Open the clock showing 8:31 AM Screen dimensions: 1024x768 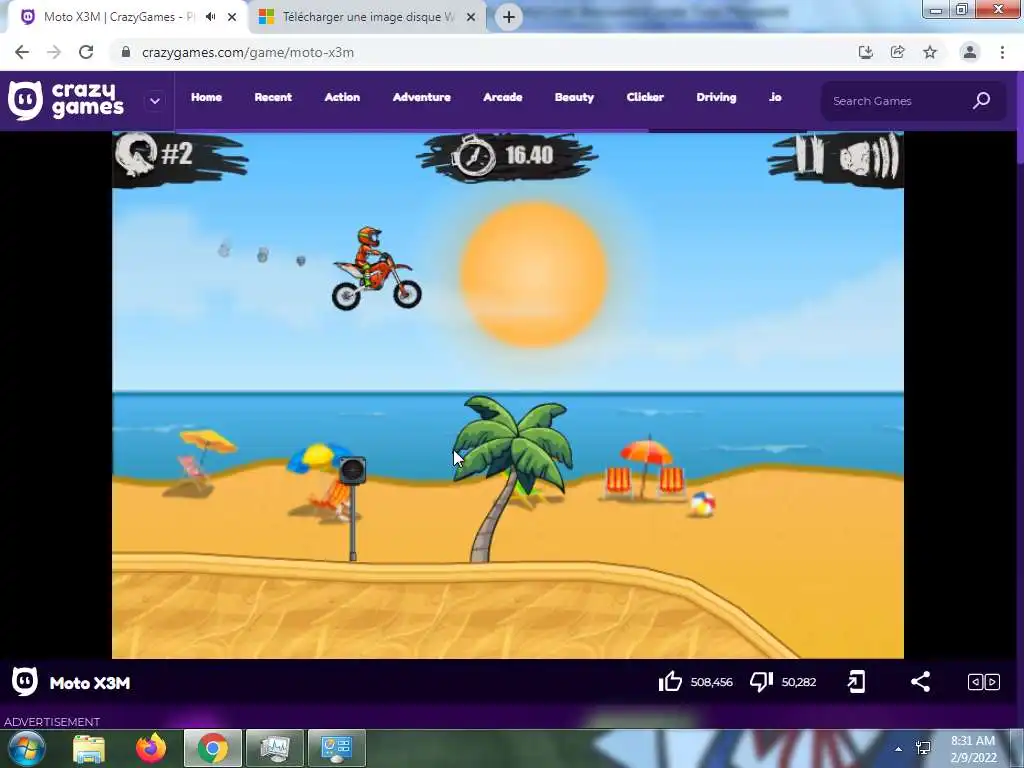(x=973, y=749)
